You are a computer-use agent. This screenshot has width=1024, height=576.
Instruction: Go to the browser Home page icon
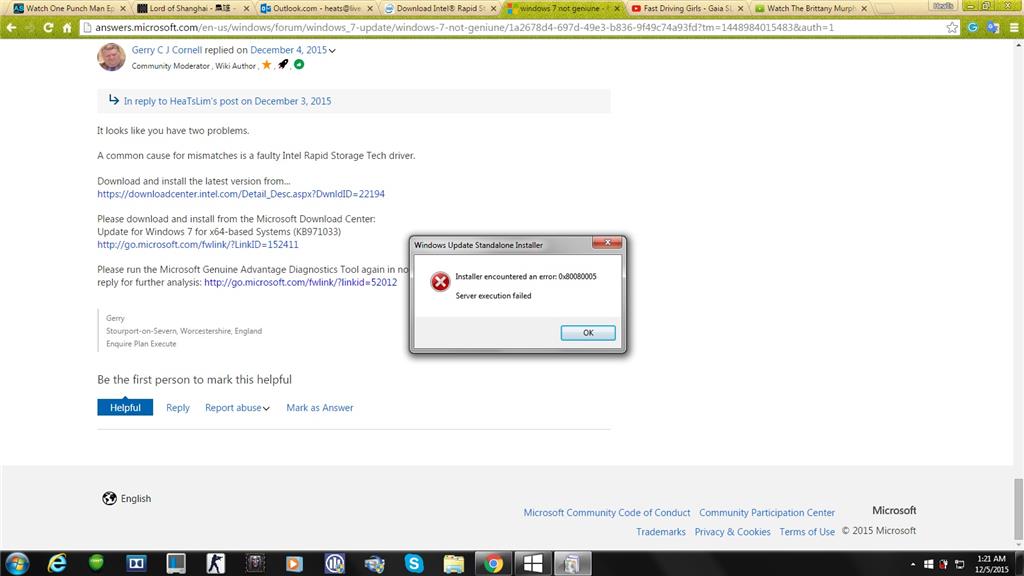tap(67, 27)
